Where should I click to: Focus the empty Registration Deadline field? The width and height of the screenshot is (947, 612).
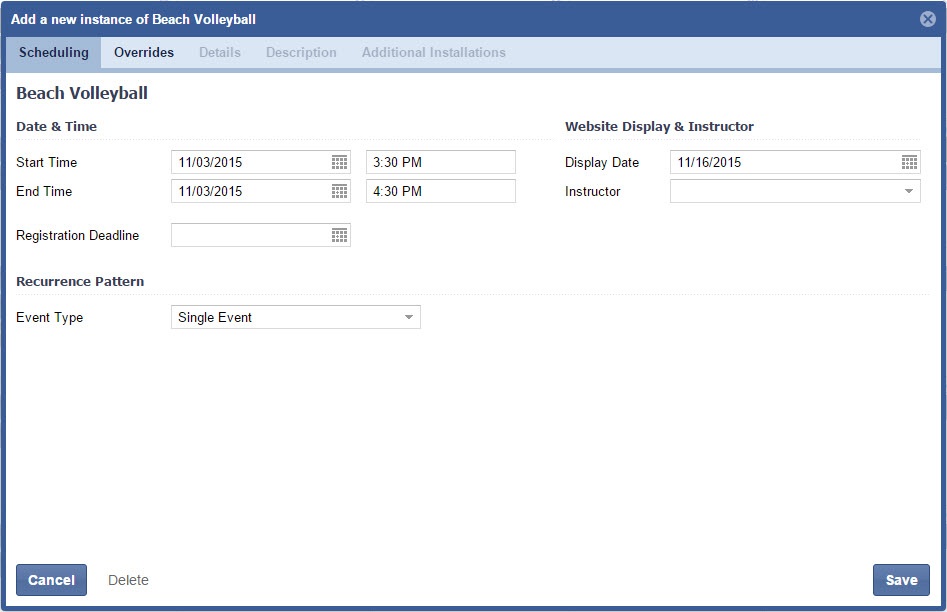point(250,235)
